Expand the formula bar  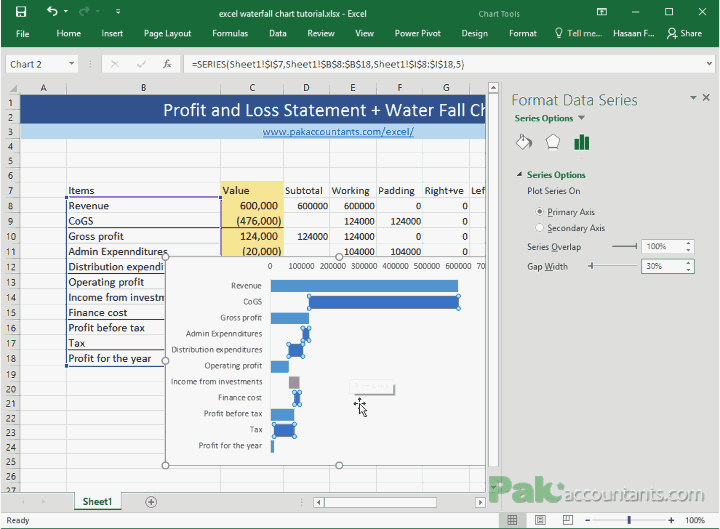(x=709, y=64)
